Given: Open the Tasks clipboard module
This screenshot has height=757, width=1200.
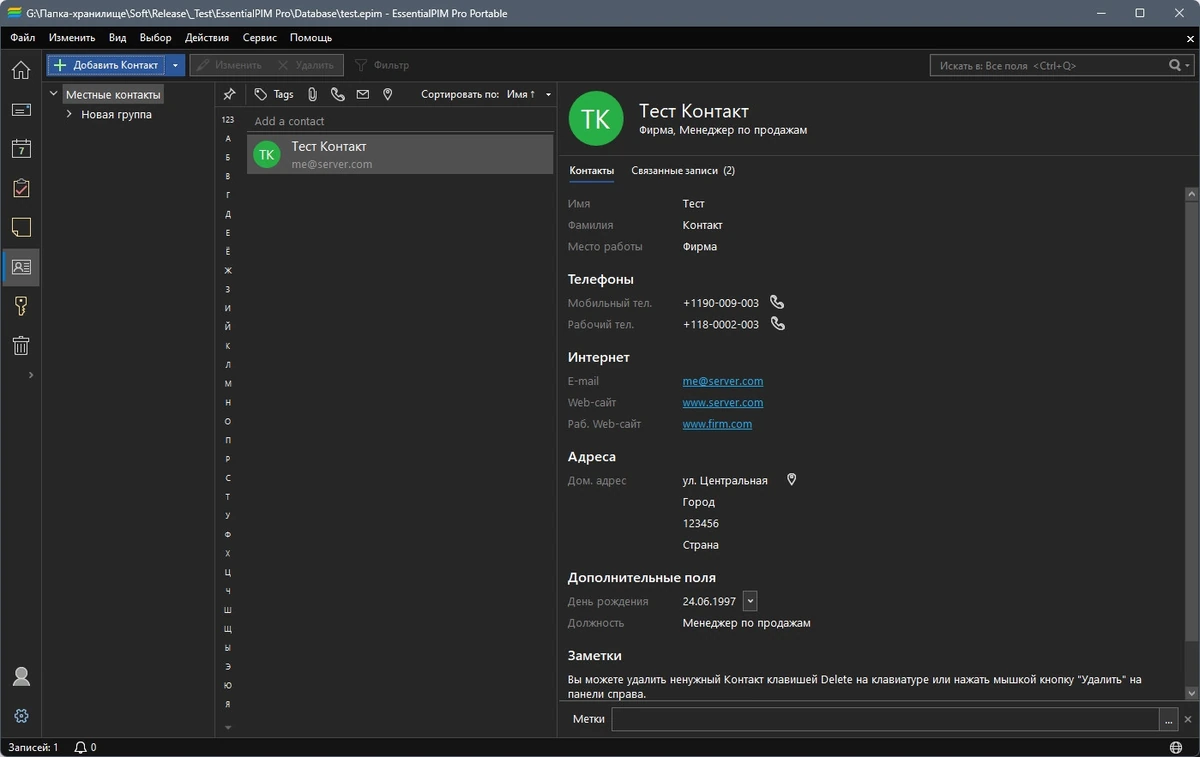Looking at the screenshot, I should [21, 188].
